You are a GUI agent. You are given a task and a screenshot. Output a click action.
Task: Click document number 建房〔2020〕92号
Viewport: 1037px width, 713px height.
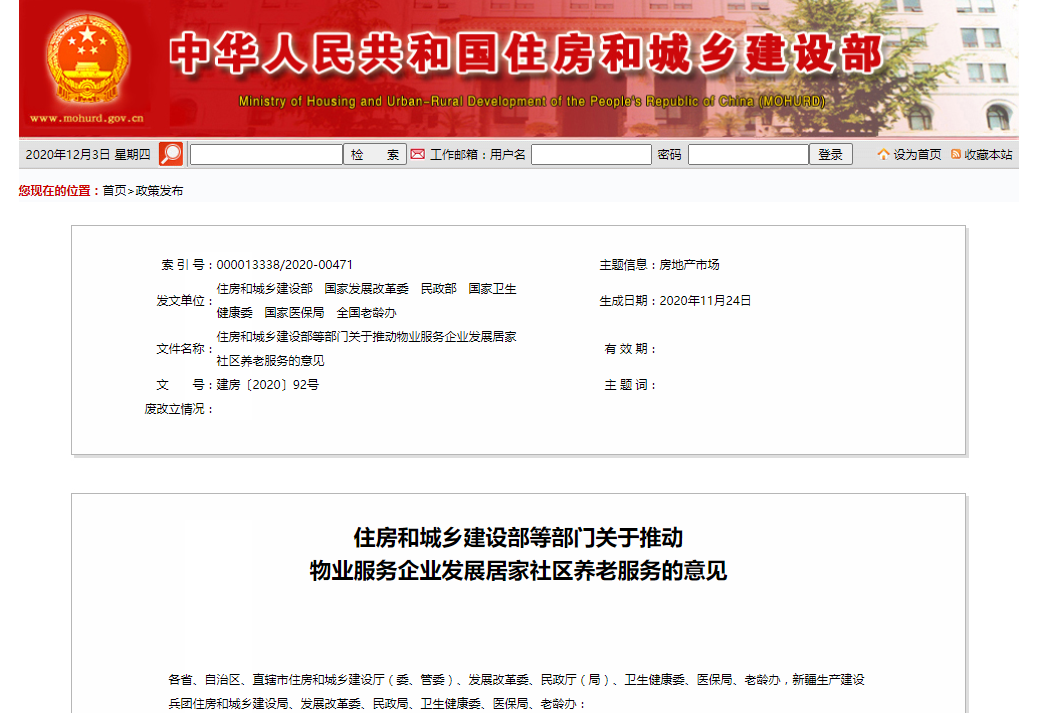(x=267, y=385)
